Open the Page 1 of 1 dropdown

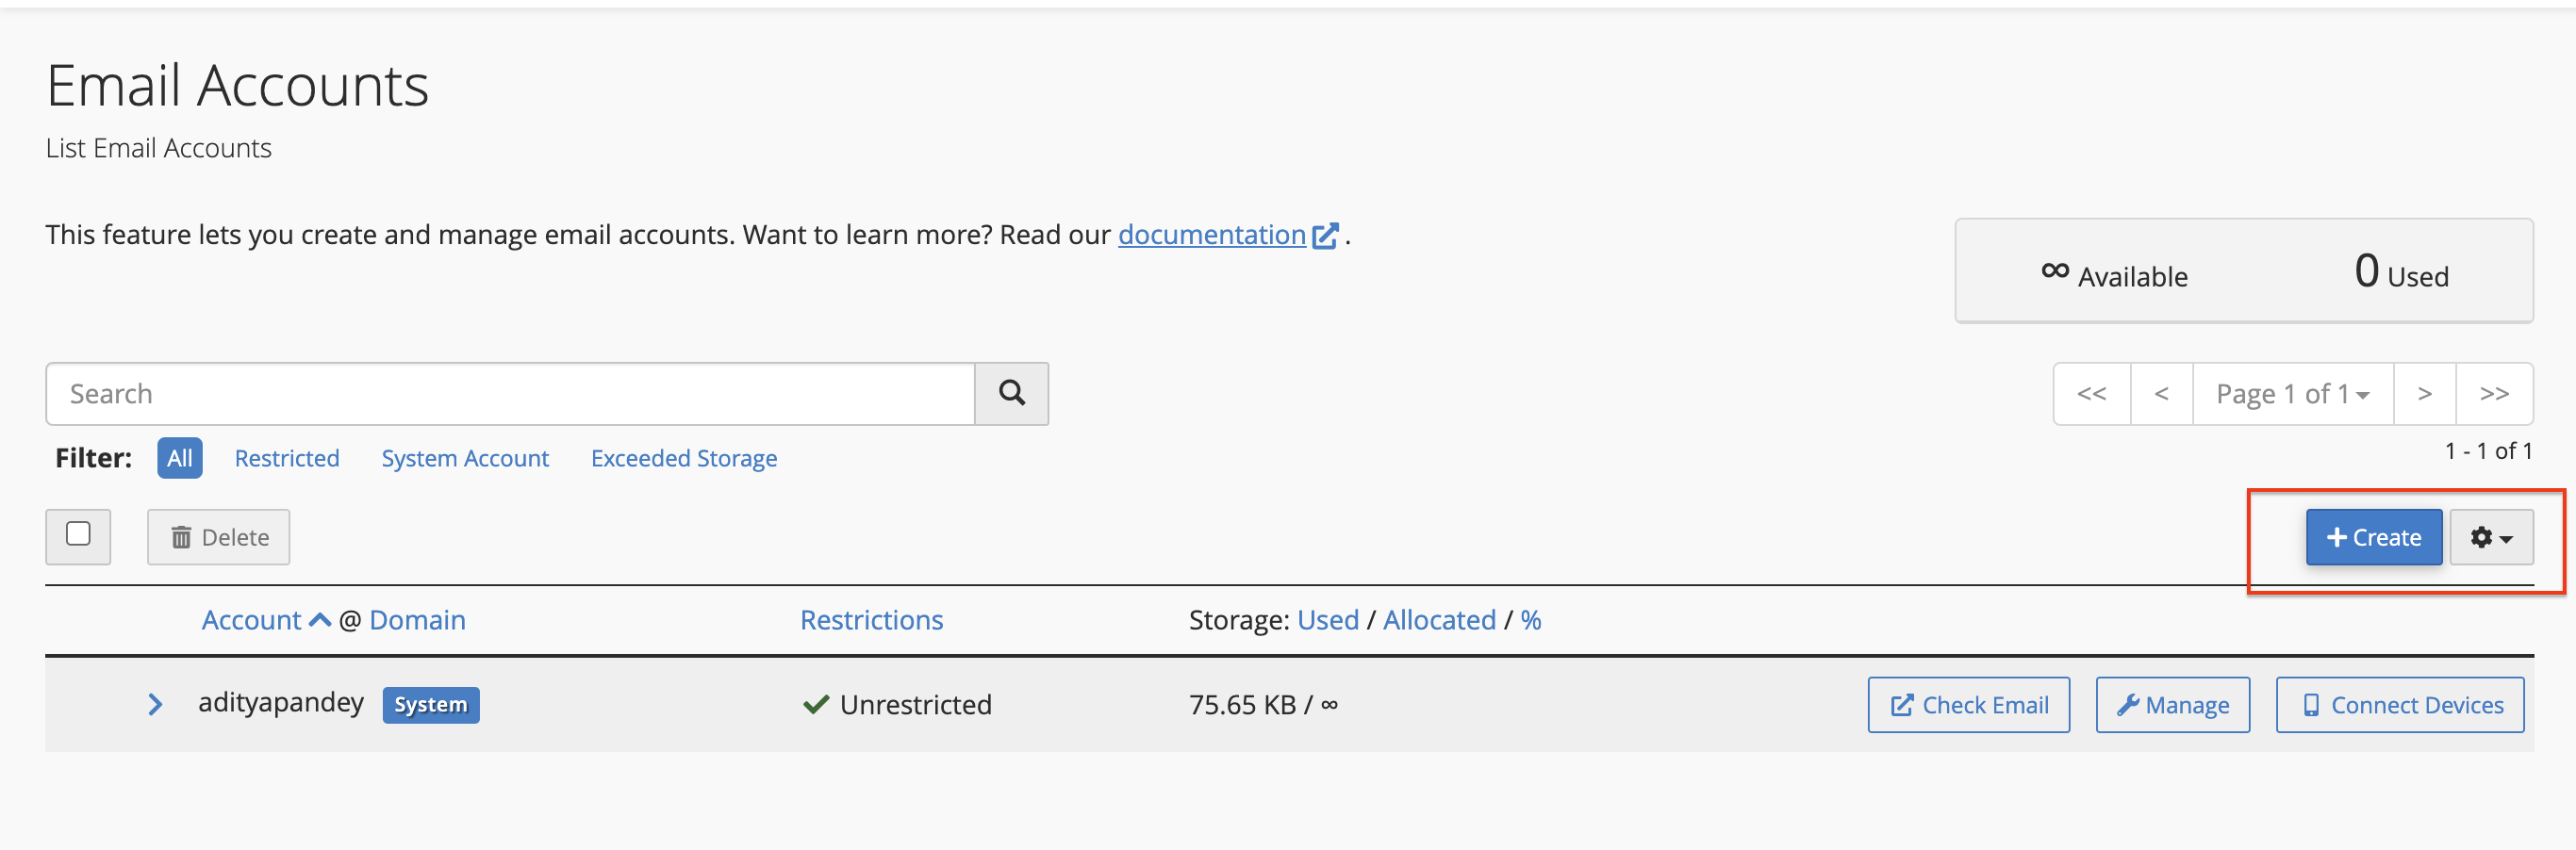2291,393
